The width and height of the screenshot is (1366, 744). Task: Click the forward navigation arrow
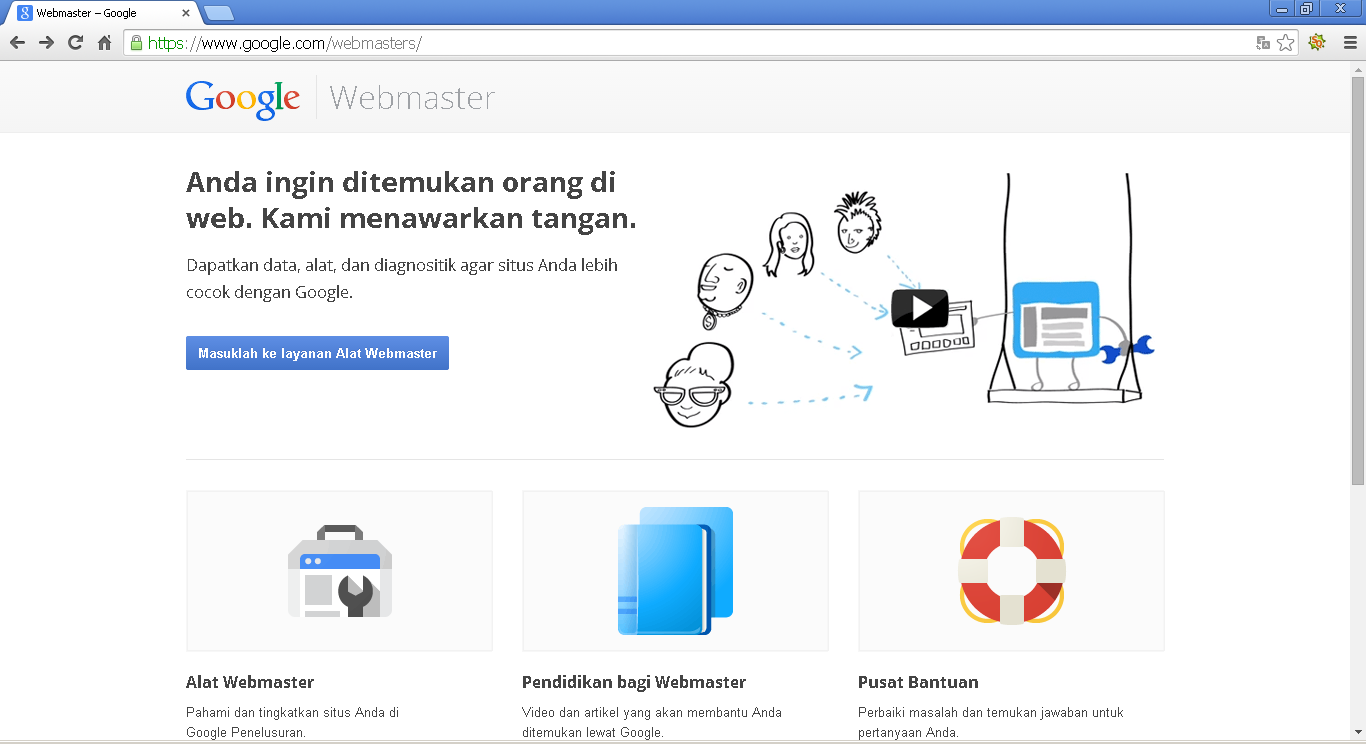pyautogui.click(x=46, y=42)
